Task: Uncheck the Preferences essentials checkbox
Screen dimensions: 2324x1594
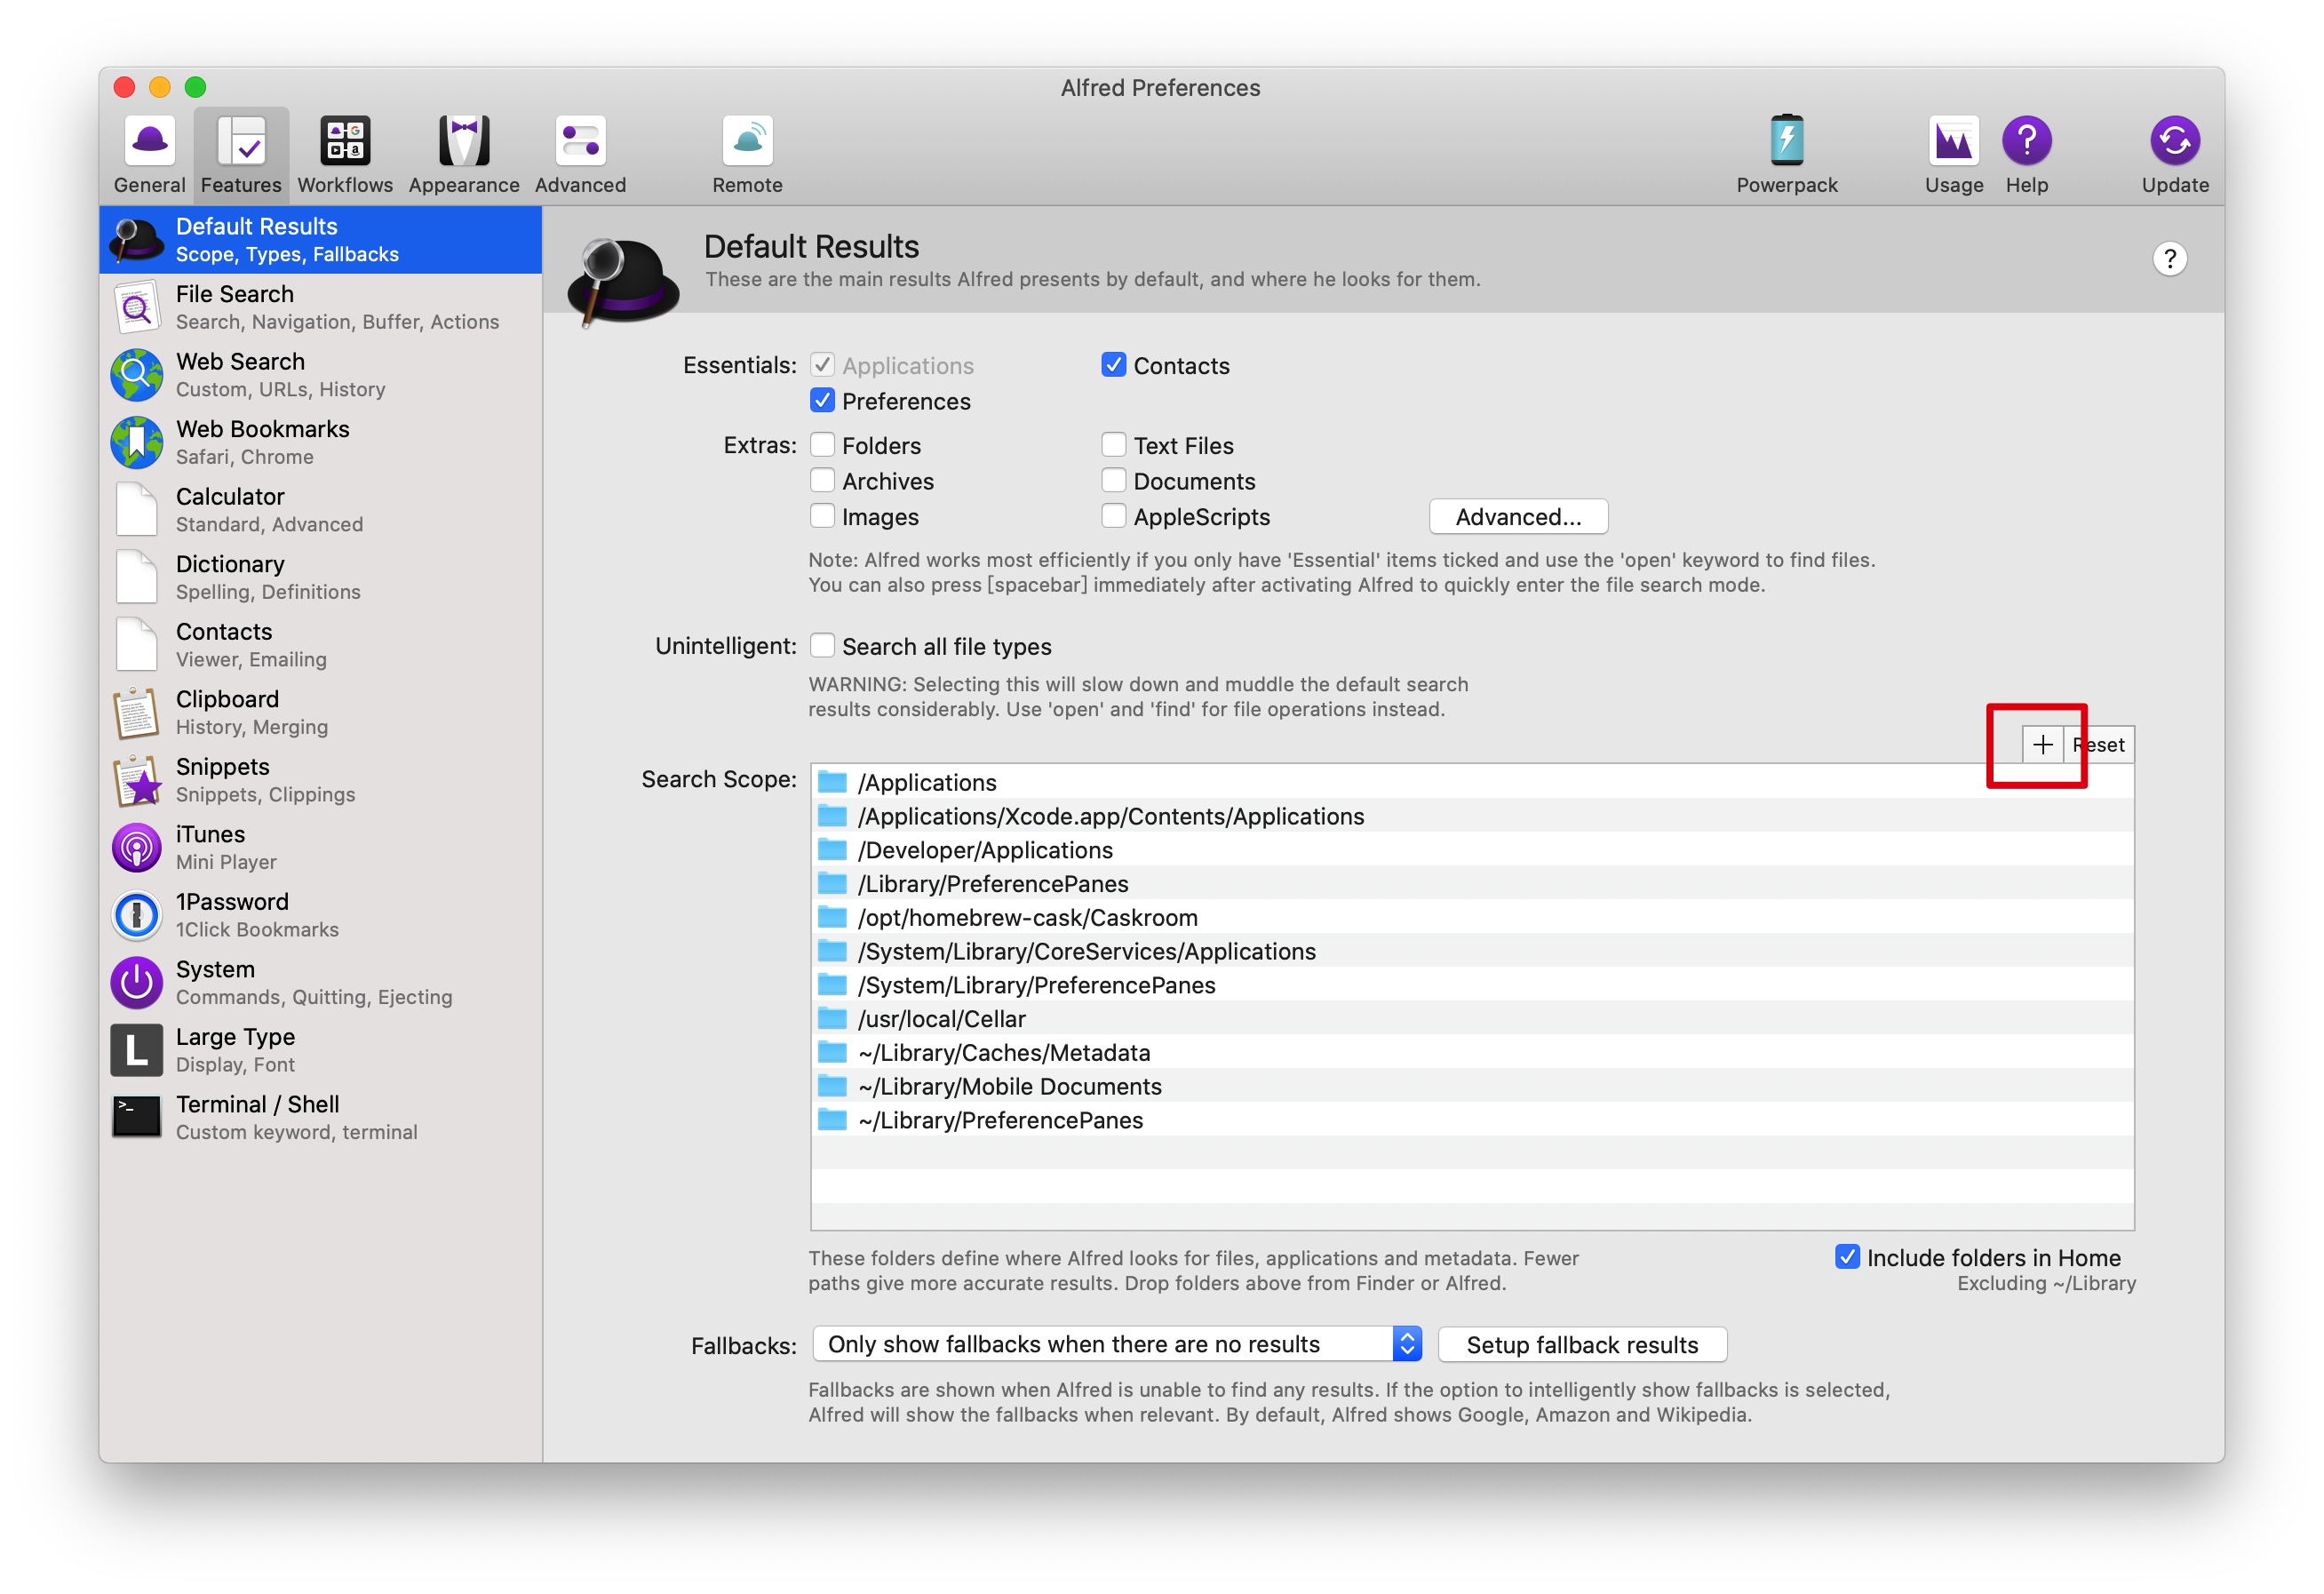Action: pyautogui.click(x=822, y=400)
